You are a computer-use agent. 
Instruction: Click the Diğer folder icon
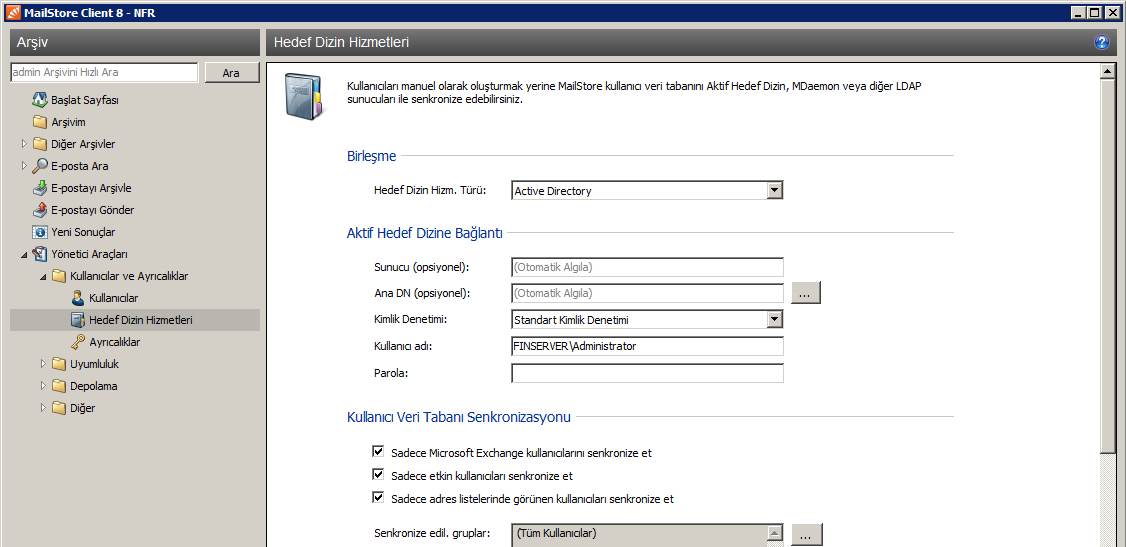tap(59, 408)
